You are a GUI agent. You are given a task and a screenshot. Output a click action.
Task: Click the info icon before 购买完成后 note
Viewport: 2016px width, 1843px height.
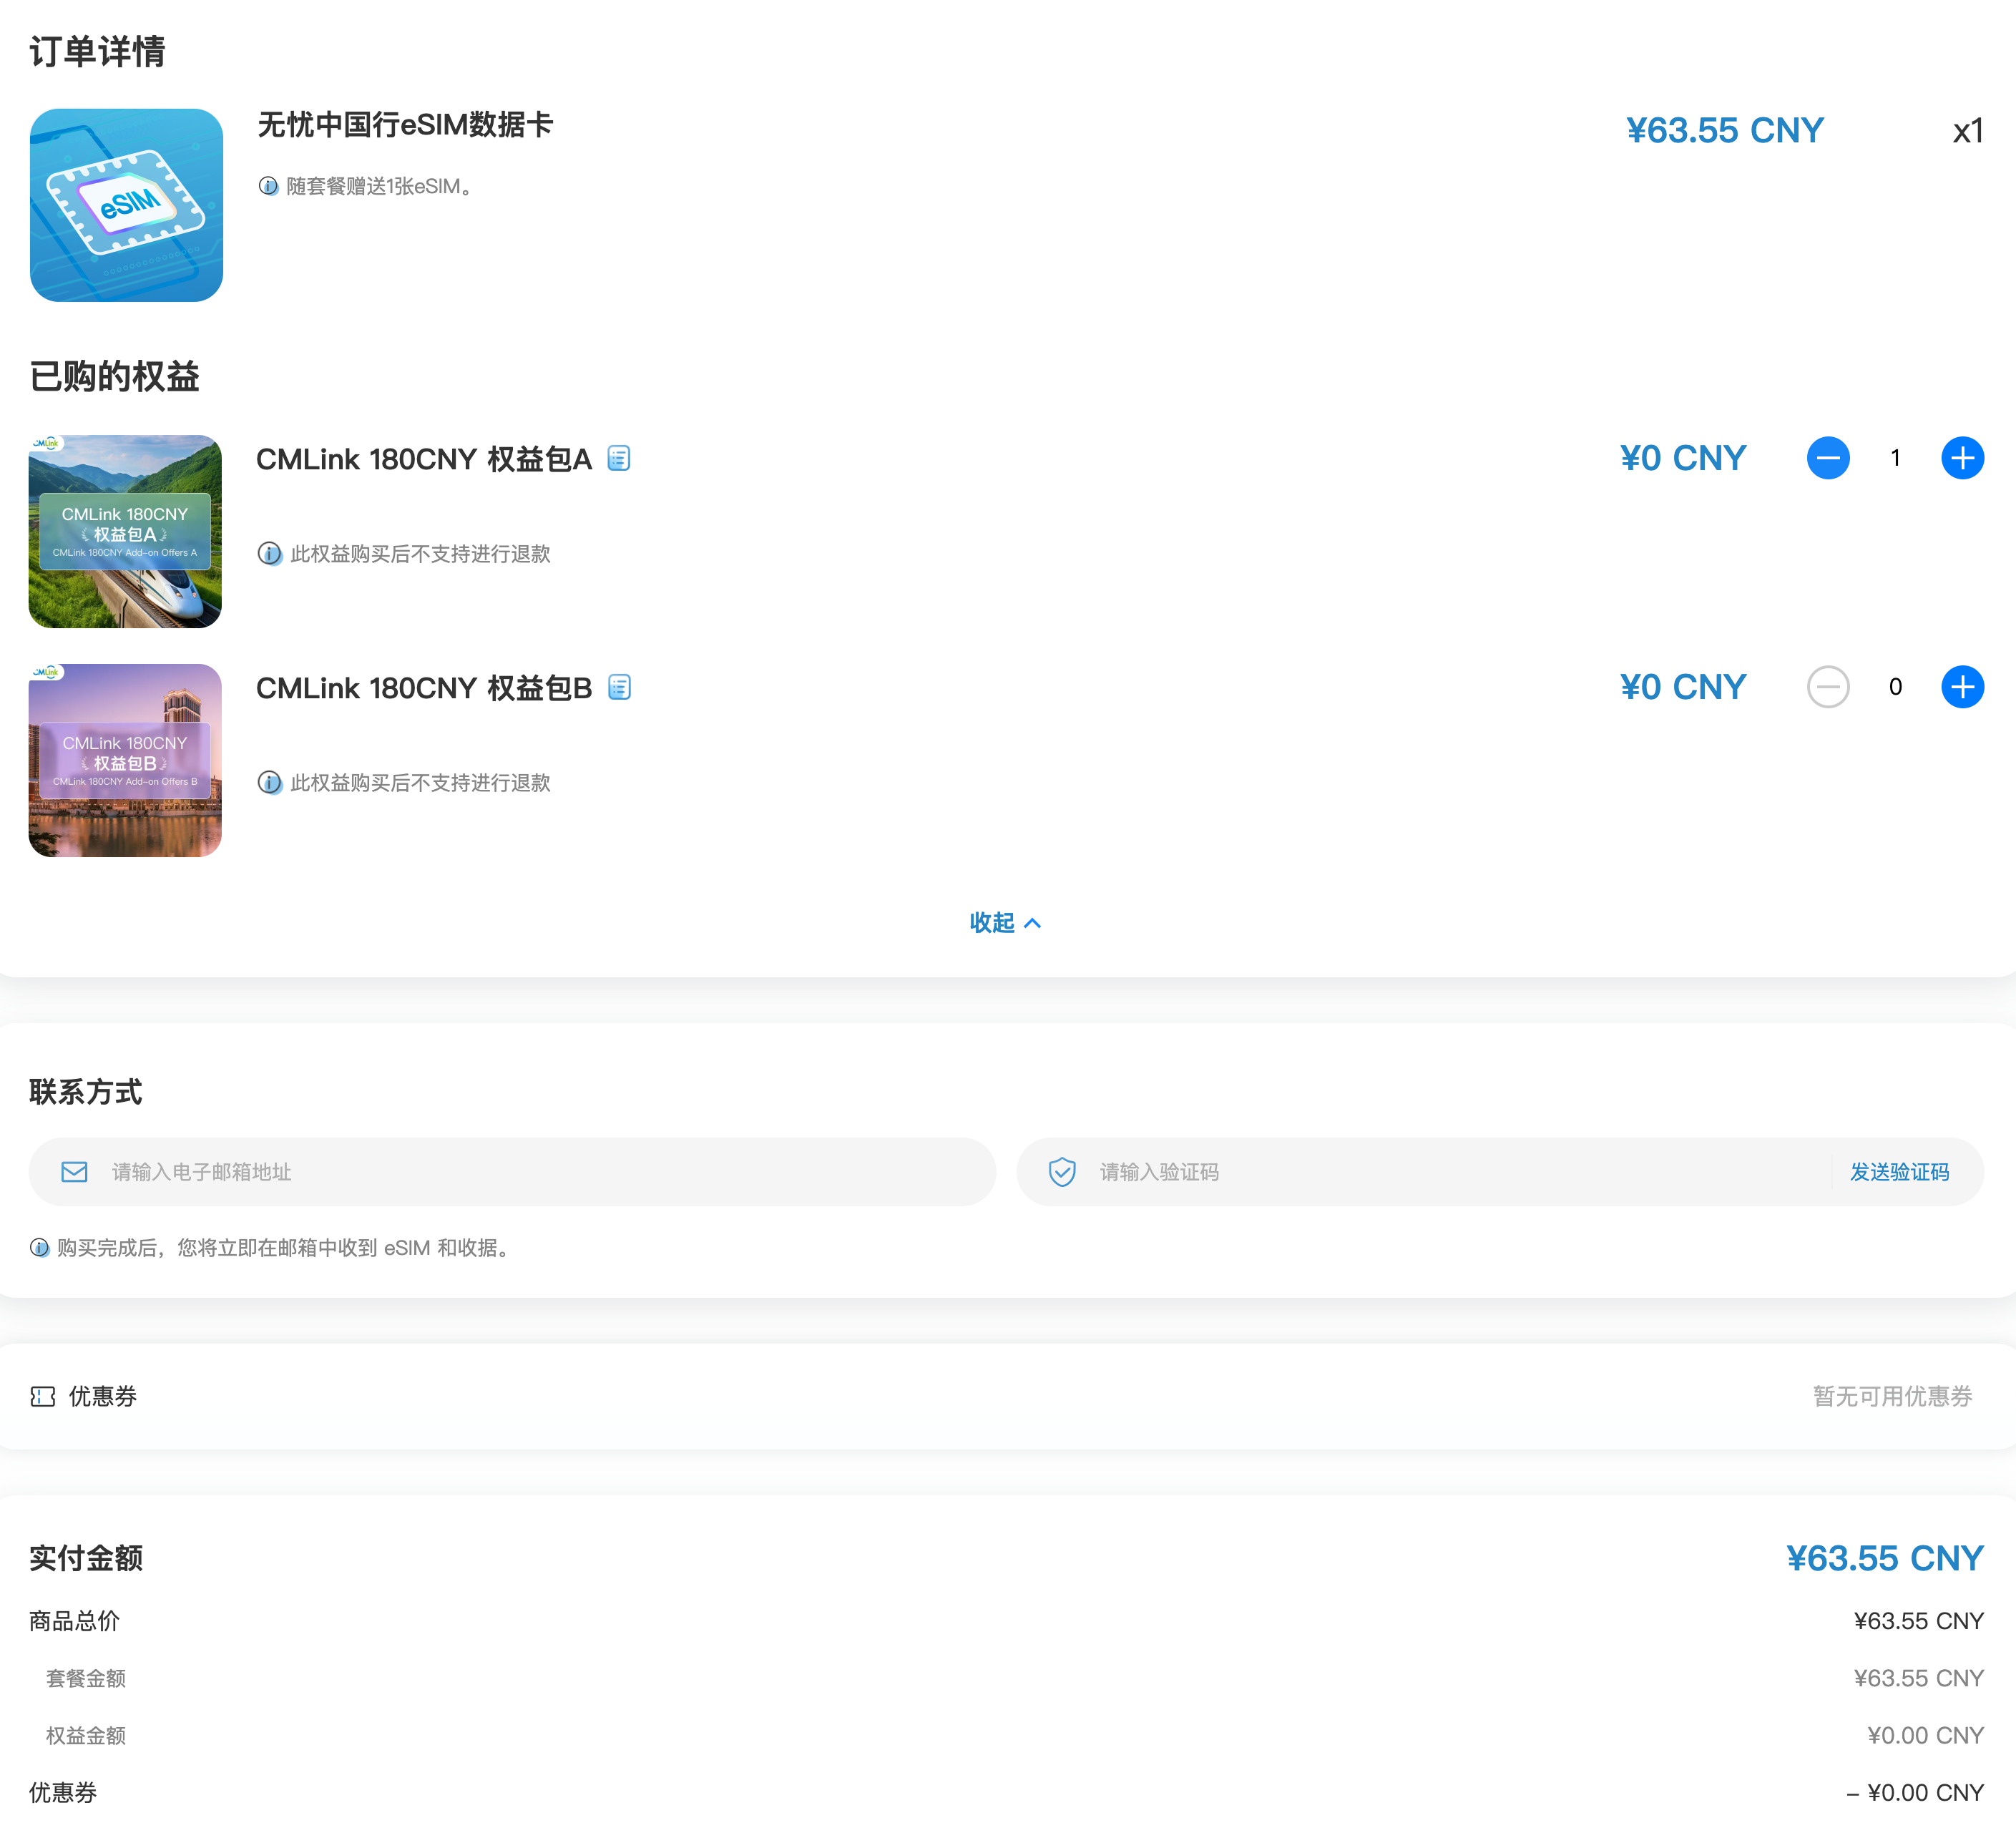pos(40,1248)
